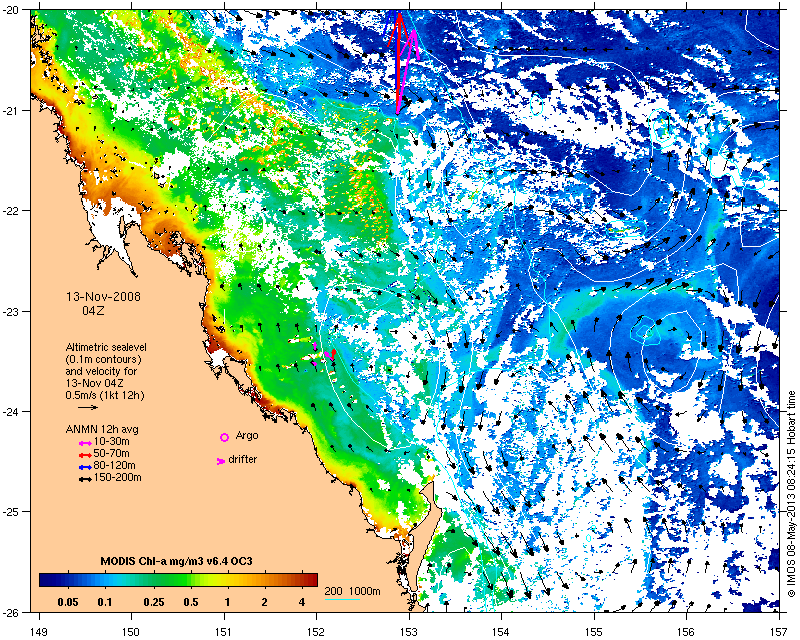This screenshot has width=800, height=640.
Task: Click the '150-200m' depth label
Action: point(117,478)
